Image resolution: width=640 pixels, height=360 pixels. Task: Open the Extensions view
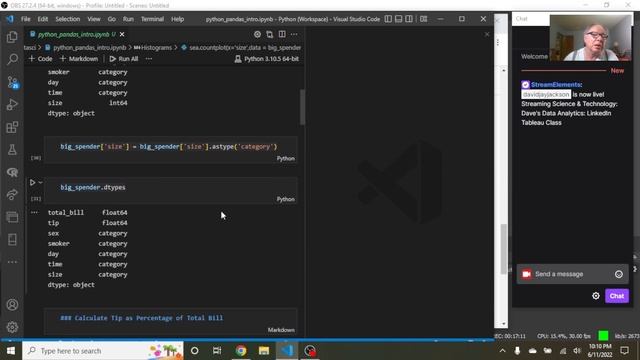12,127
